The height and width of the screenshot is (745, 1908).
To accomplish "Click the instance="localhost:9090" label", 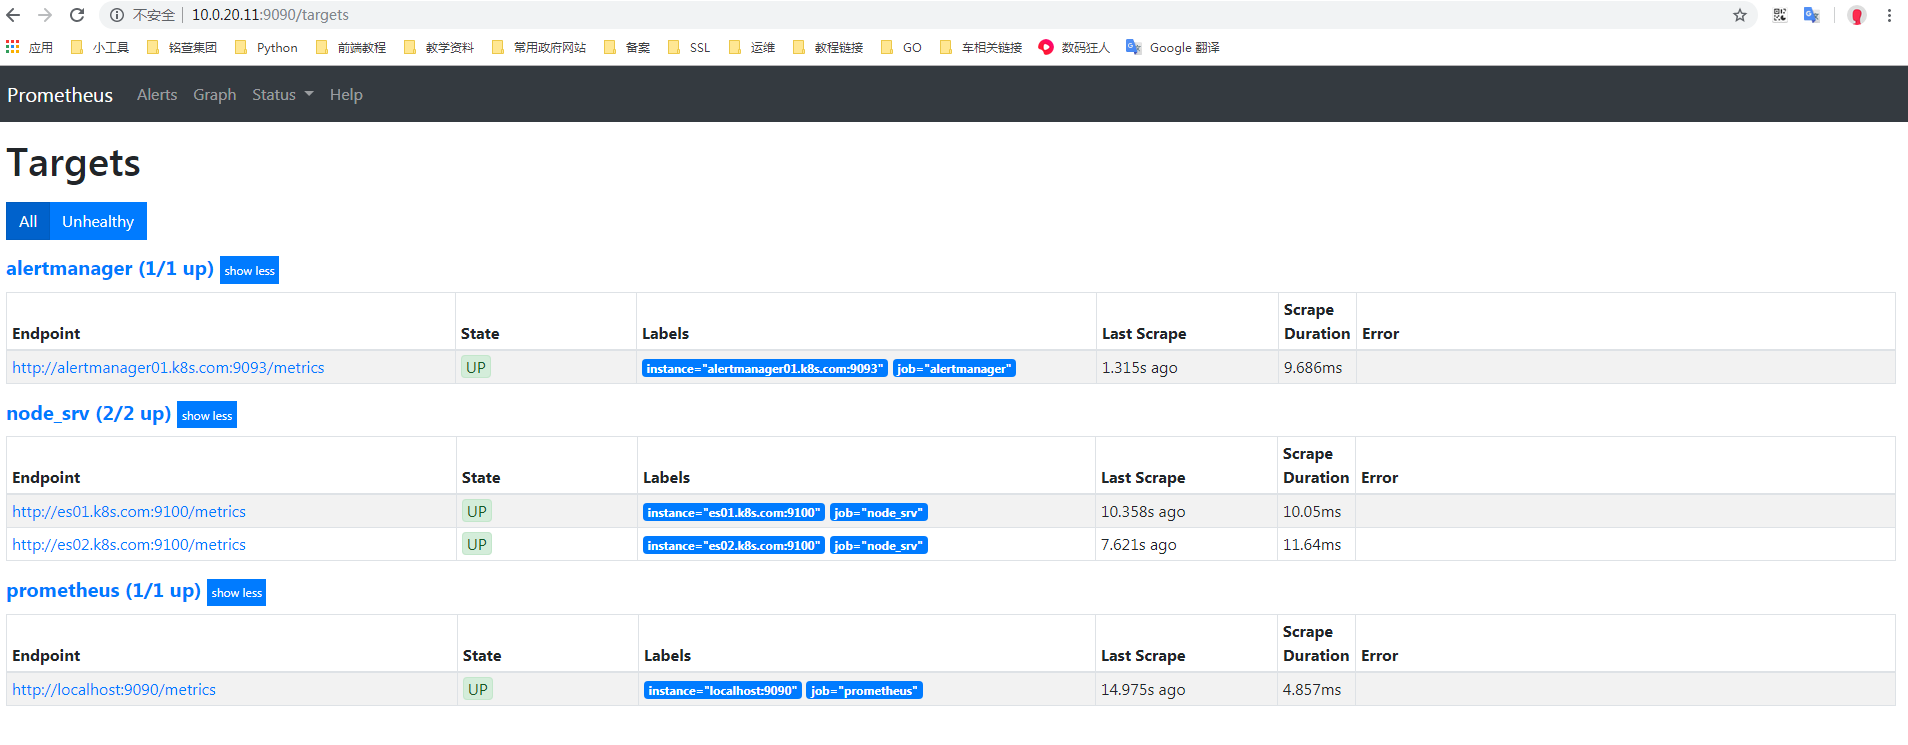I will pos(723,691).
